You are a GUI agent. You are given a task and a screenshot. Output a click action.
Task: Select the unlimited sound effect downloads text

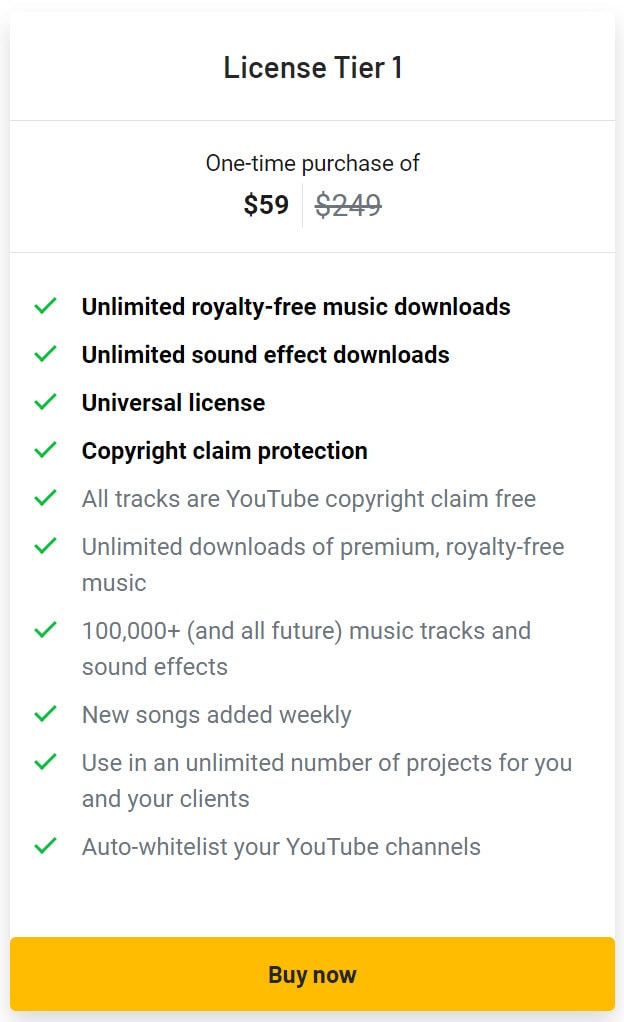coord(265,354)
